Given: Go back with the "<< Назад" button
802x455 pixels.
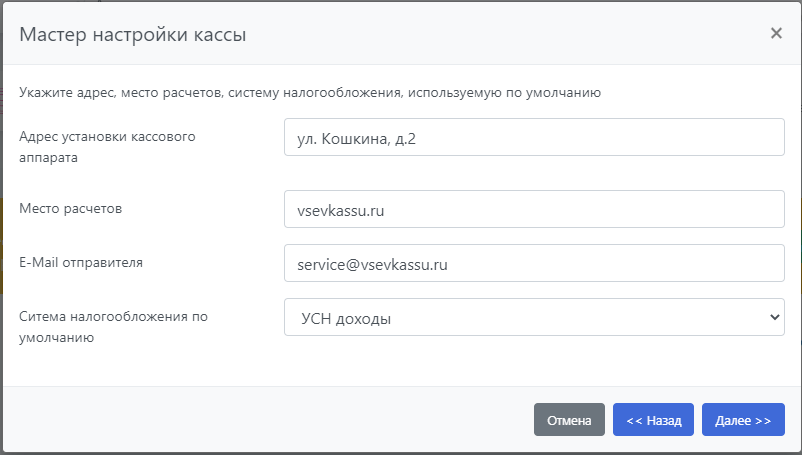Looking at the screenshot, I should click(653, 421).
